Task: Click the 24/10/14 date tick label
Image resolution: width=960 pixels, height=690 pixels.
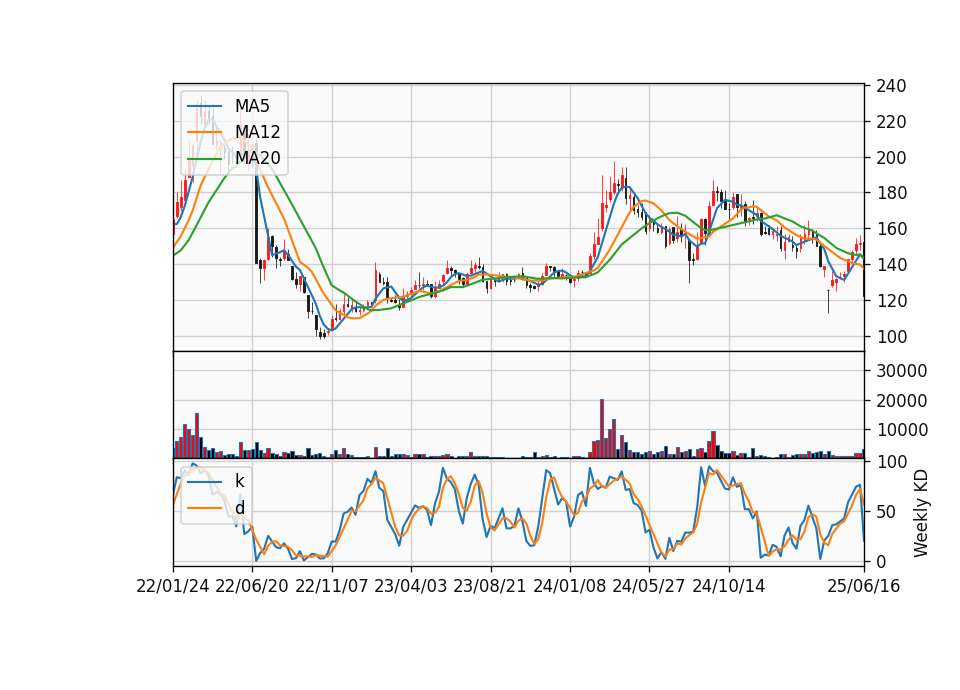Action: [x=729, y=586]
